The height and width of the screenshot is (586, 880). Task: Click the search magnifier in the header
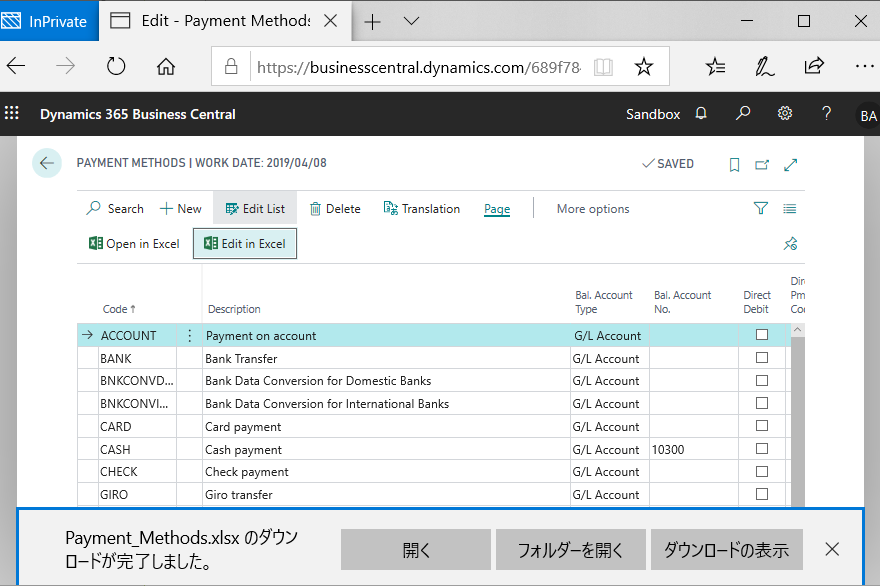pyautogui.click(x=742, y=113)
